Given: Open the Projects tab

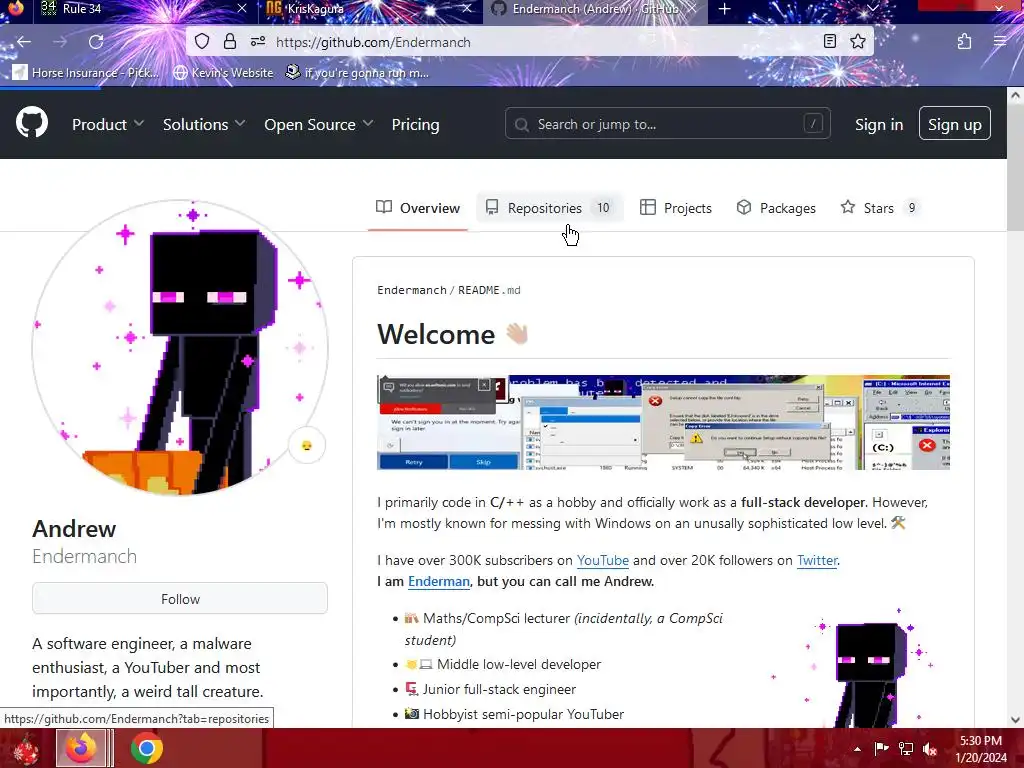Looking at the screenshot, I should (675, 208).
